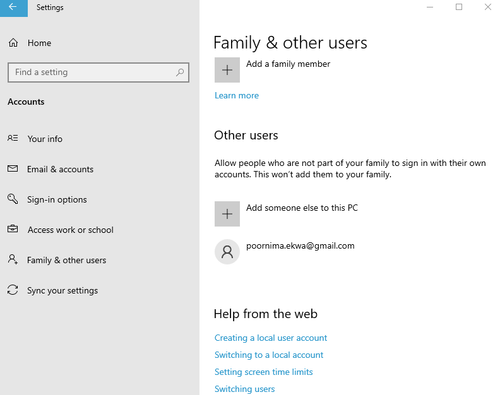The image size is (500, 395).
Task: Click the Add a family member label
Action: click(288, 64)
